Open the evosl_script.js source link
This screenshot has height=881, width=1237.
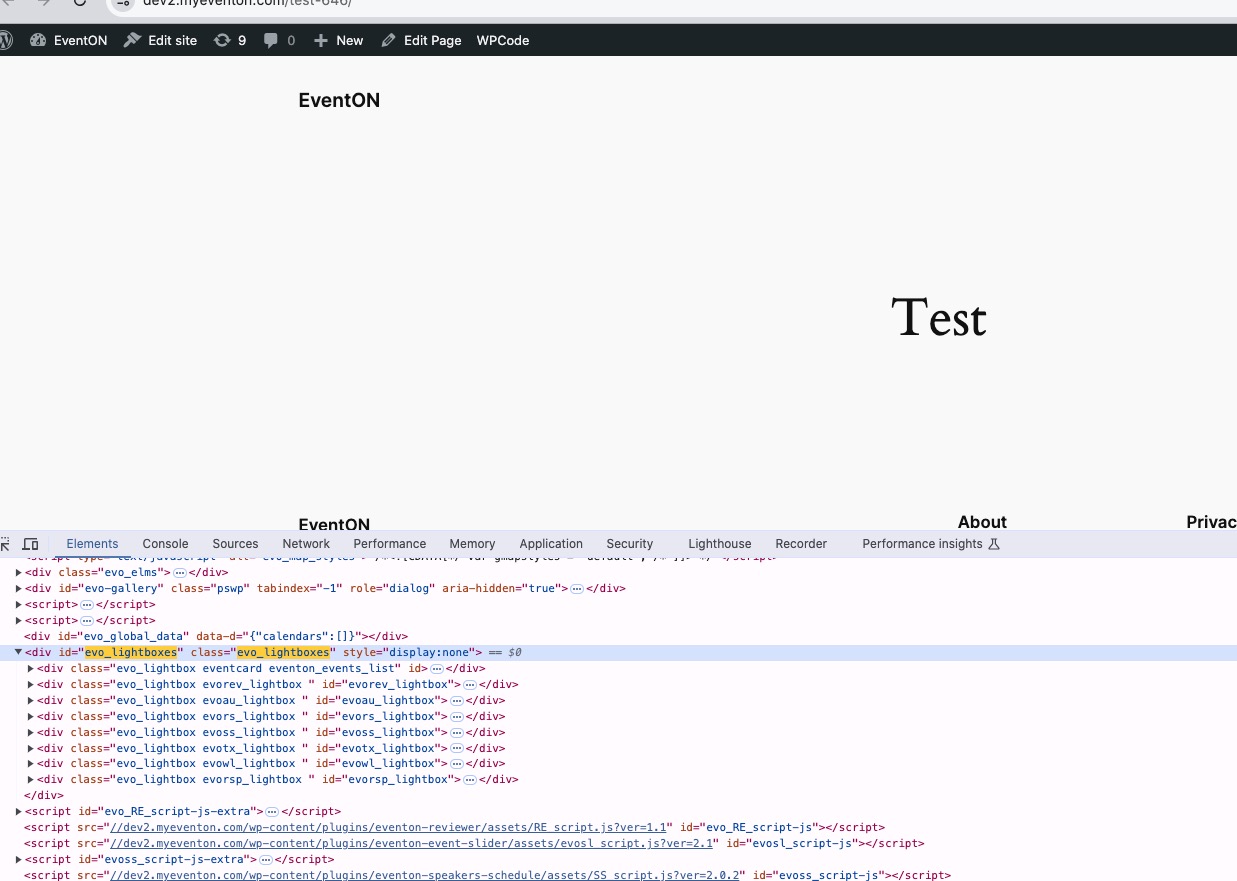411,843
